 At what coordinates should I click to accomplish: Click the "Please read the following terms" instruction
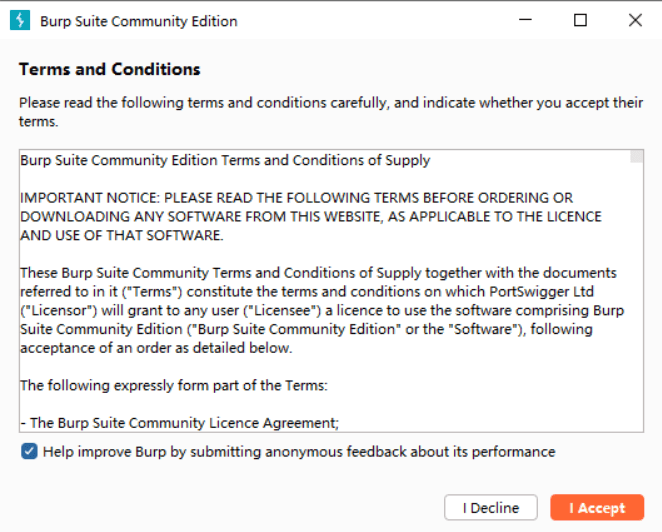pos(330,103)
